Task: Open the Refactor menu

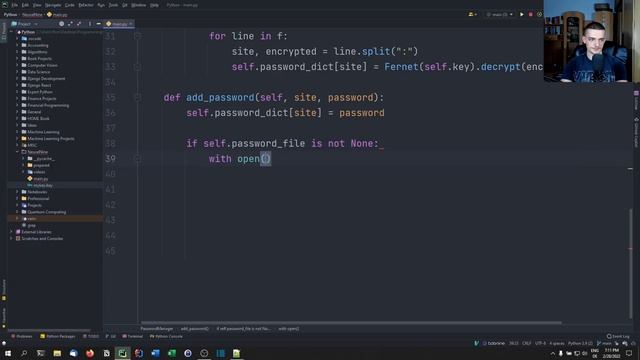Action: click(x=86, y=5)
